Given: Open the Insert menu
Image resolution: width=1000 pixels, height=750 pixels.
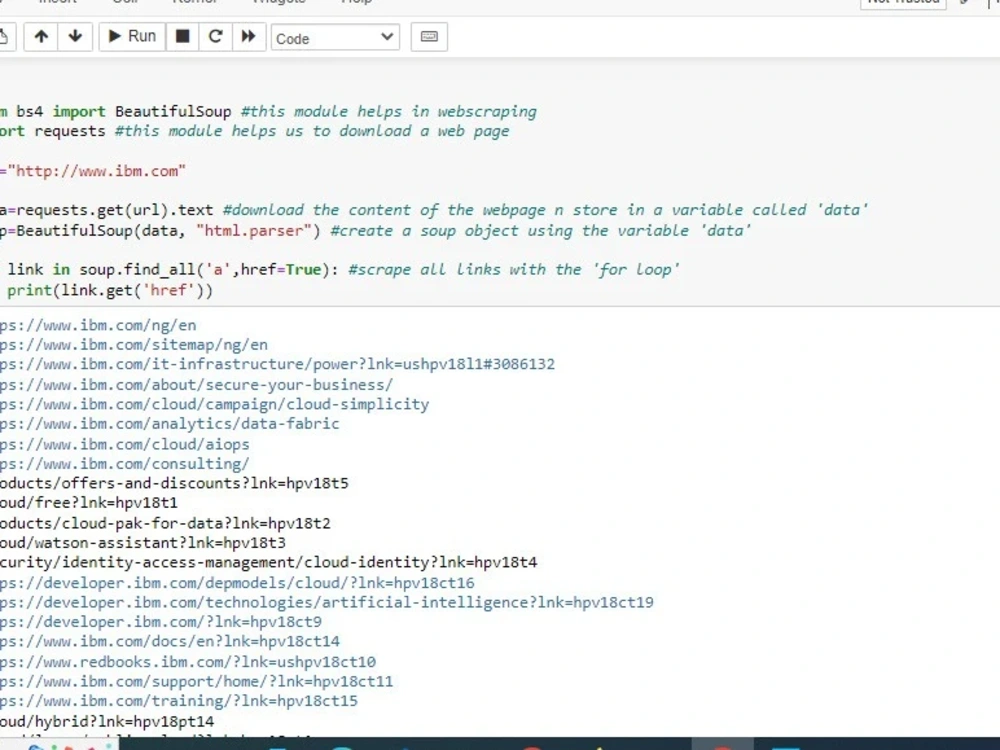Looking at the screenshot, I should [57, 2].
